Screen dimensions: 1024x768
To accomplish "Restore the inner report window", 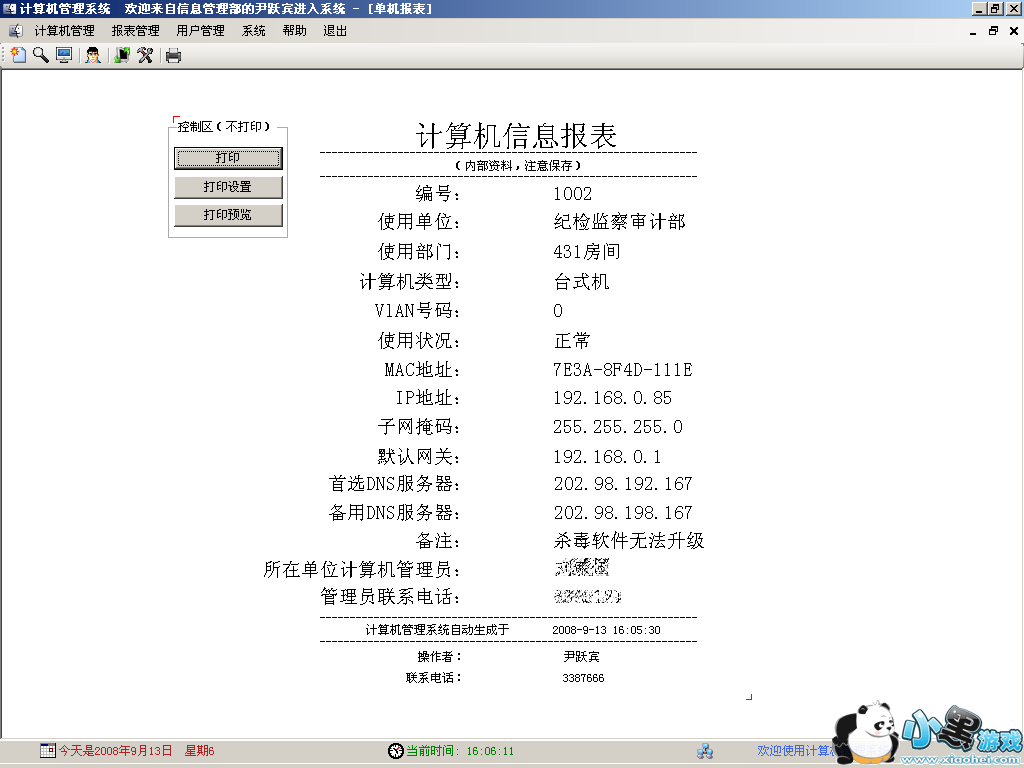I will tap(993, 31).
